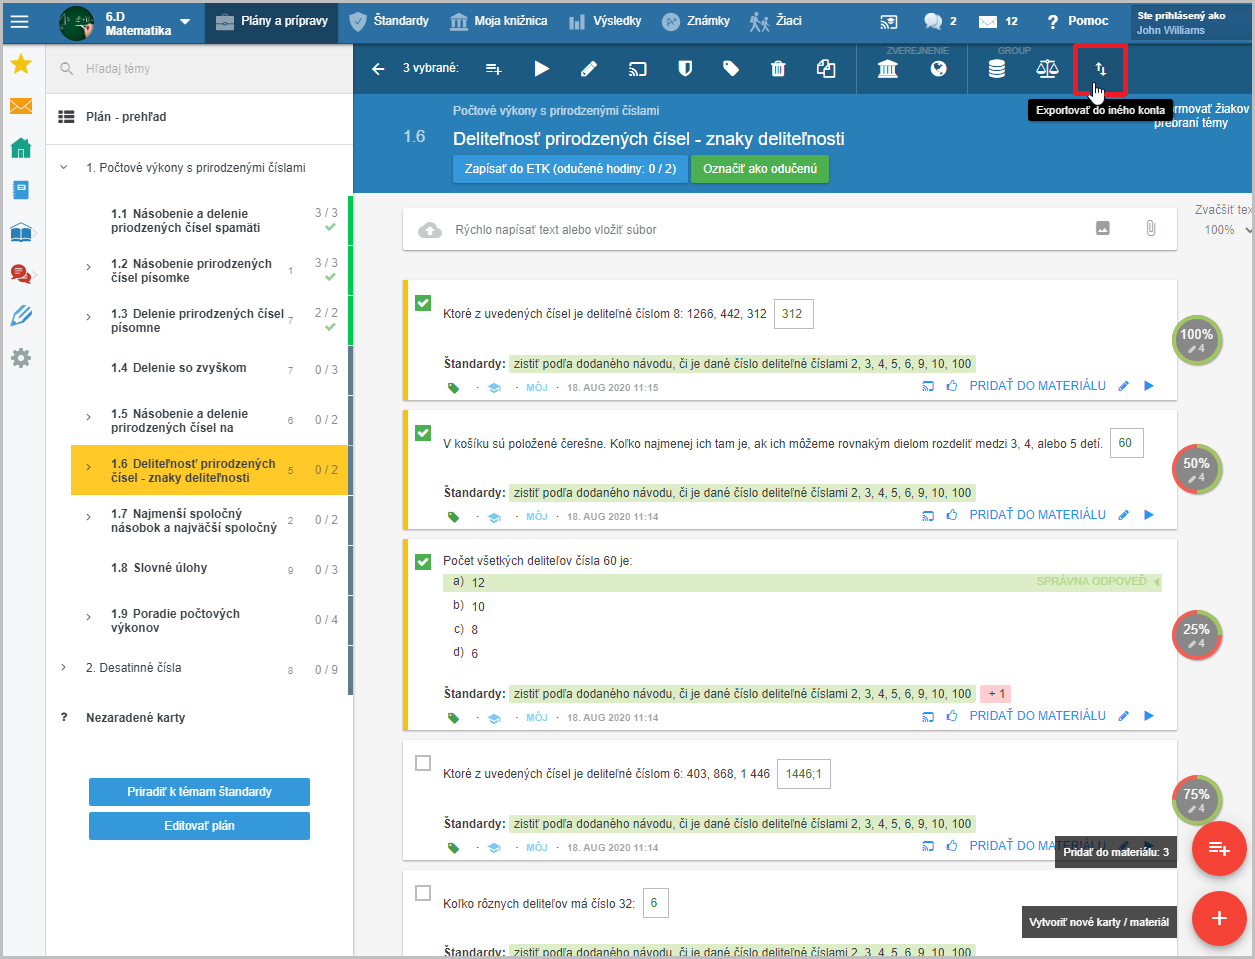Screen dimensions: 1255x959
Task: Click the database stack Group icon
Action: [997, 69]
